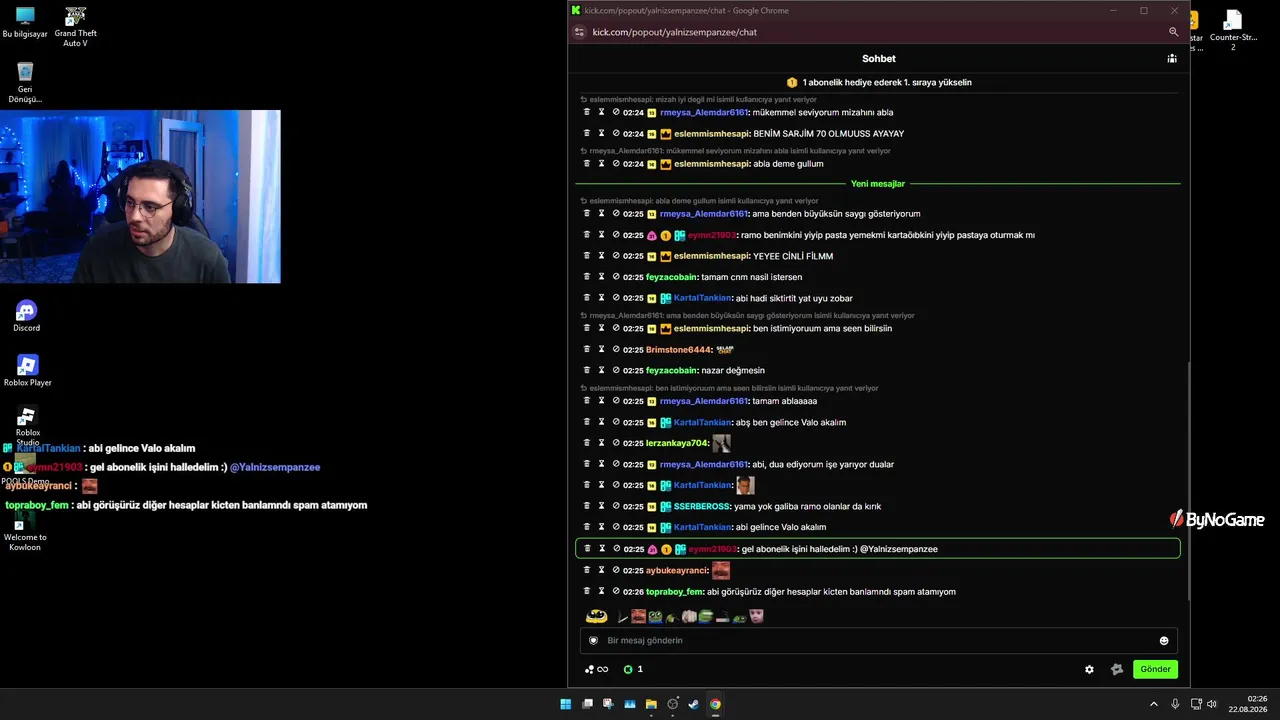Click the 'Yeni mesajlar' divider label
Screen dimensions: 1280x720
click(878, 184)
